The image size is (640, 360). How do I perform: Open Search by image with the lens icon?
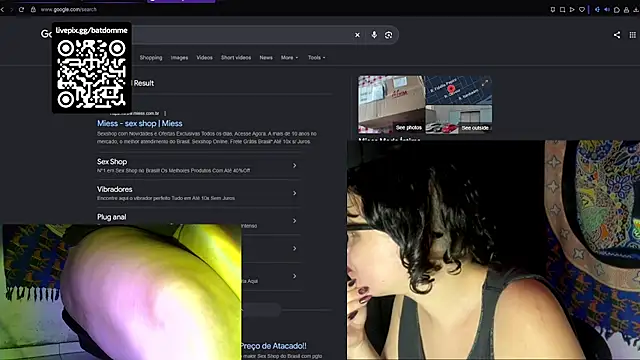[389, 35]
